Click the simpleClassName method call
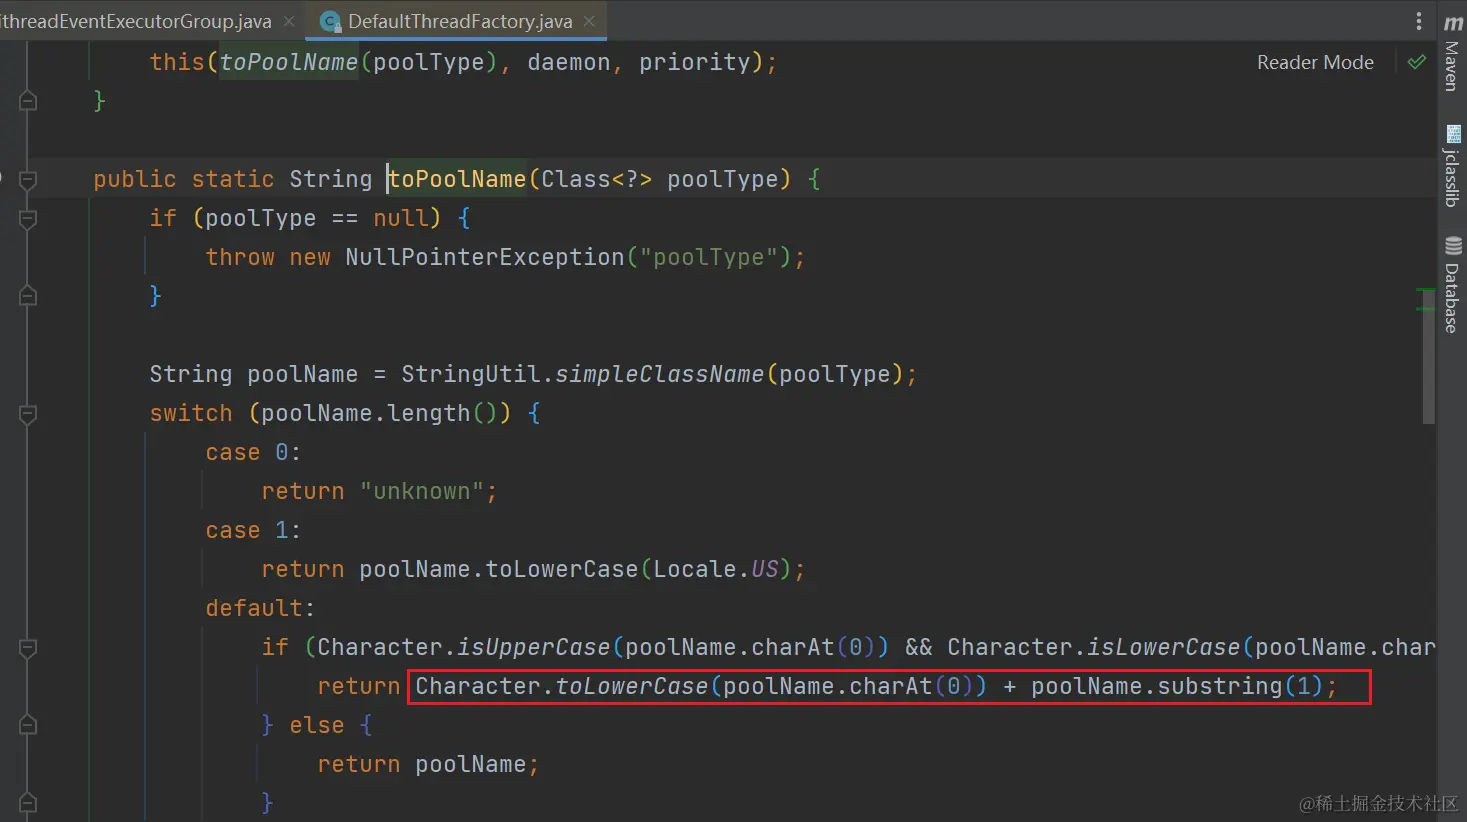Screen dimensions: 1467x822 pyautogui.click(x=660, y=374)
